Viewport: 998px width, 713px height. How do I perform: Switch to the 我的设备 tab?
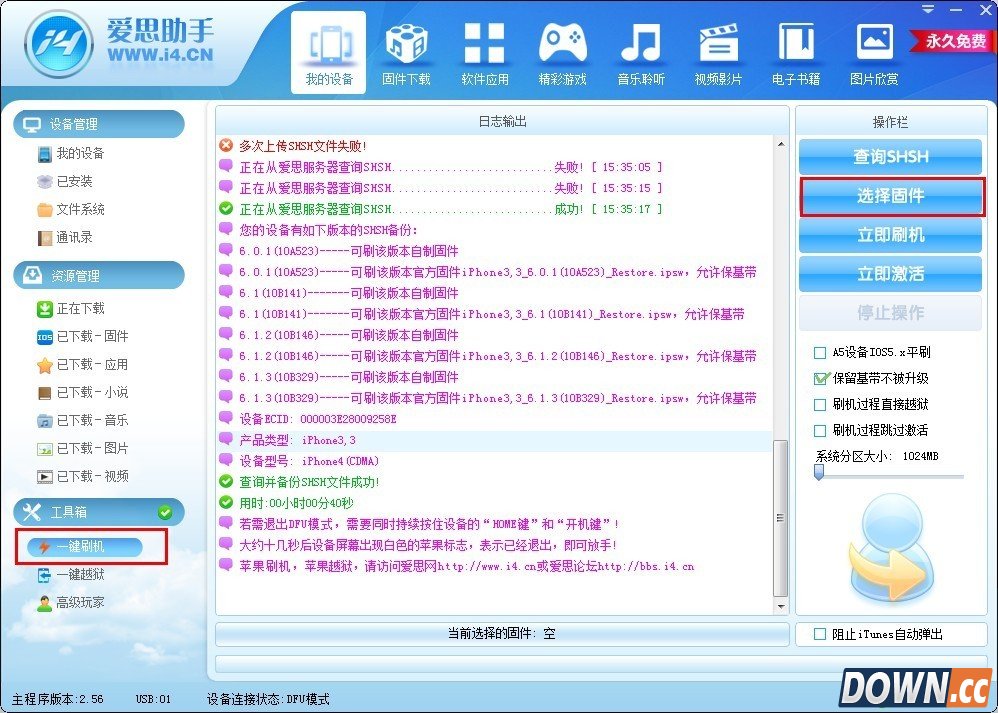pyautogui.click(x=330, y=50)
